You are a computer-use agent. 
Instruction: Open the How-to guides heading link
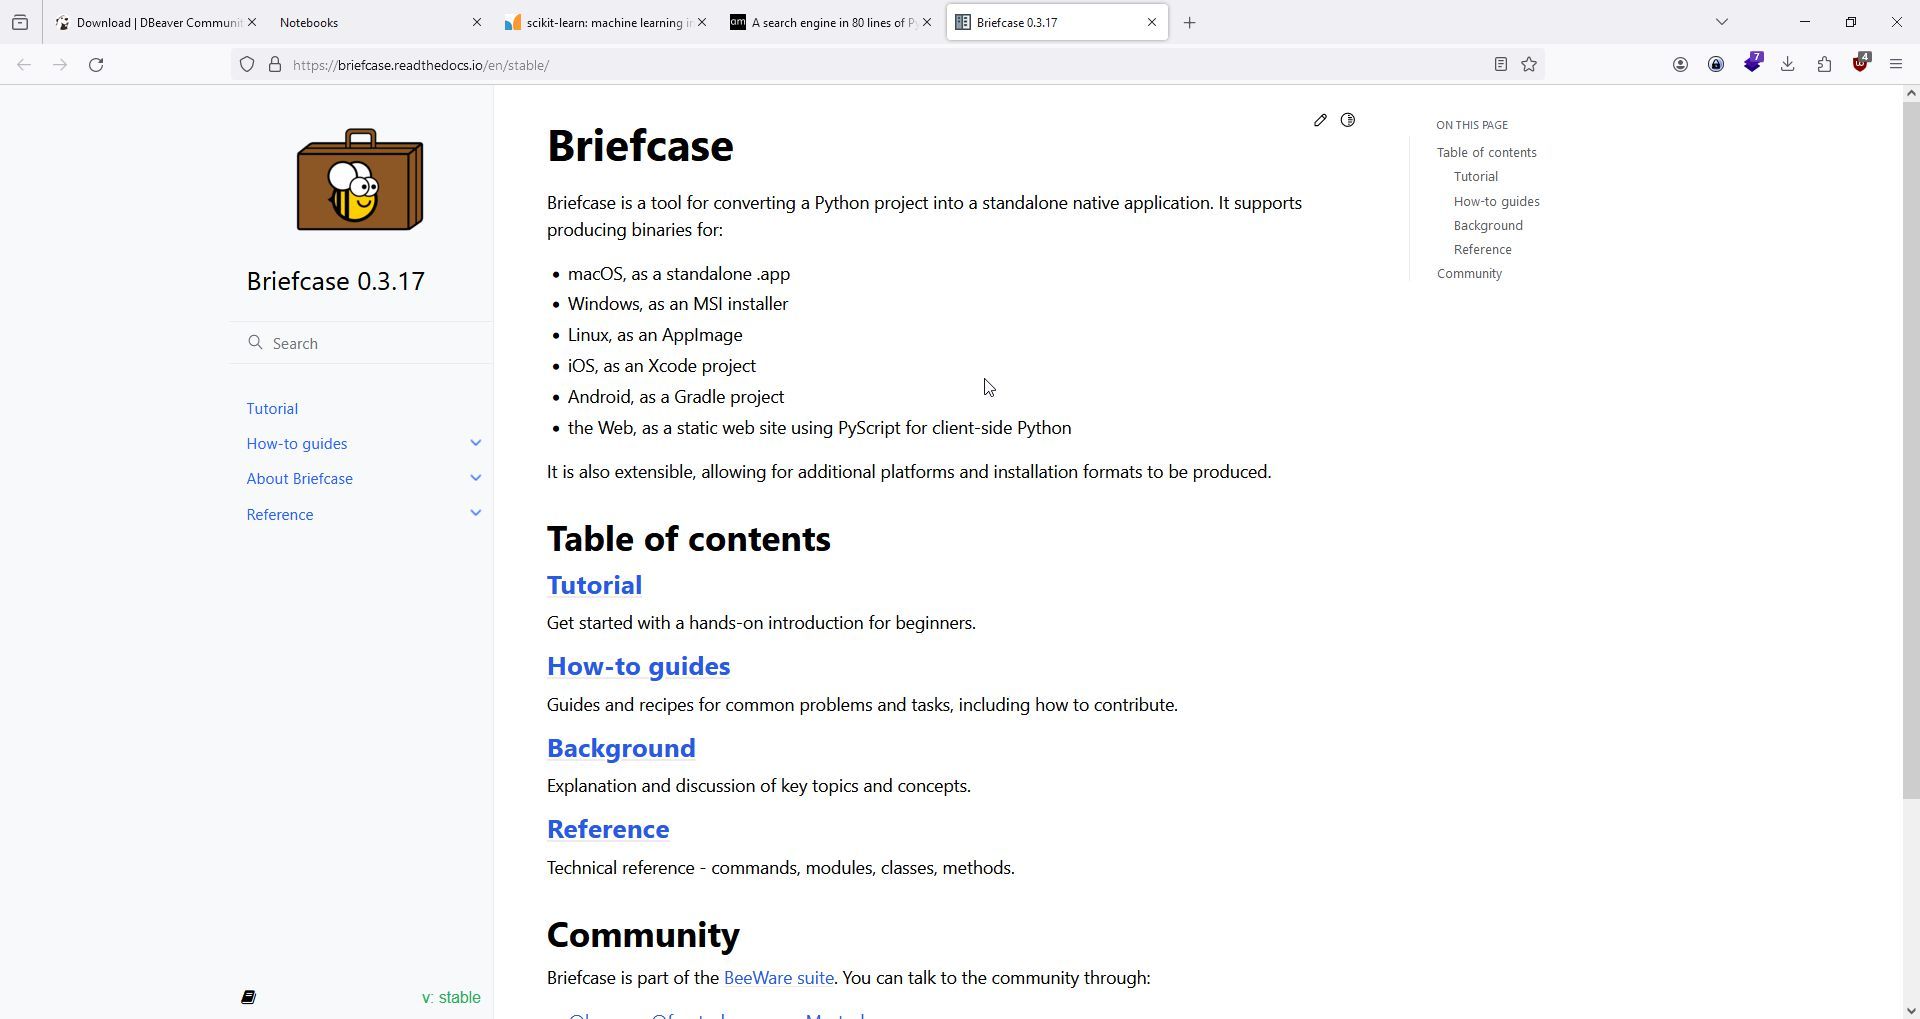pos(638,666)
